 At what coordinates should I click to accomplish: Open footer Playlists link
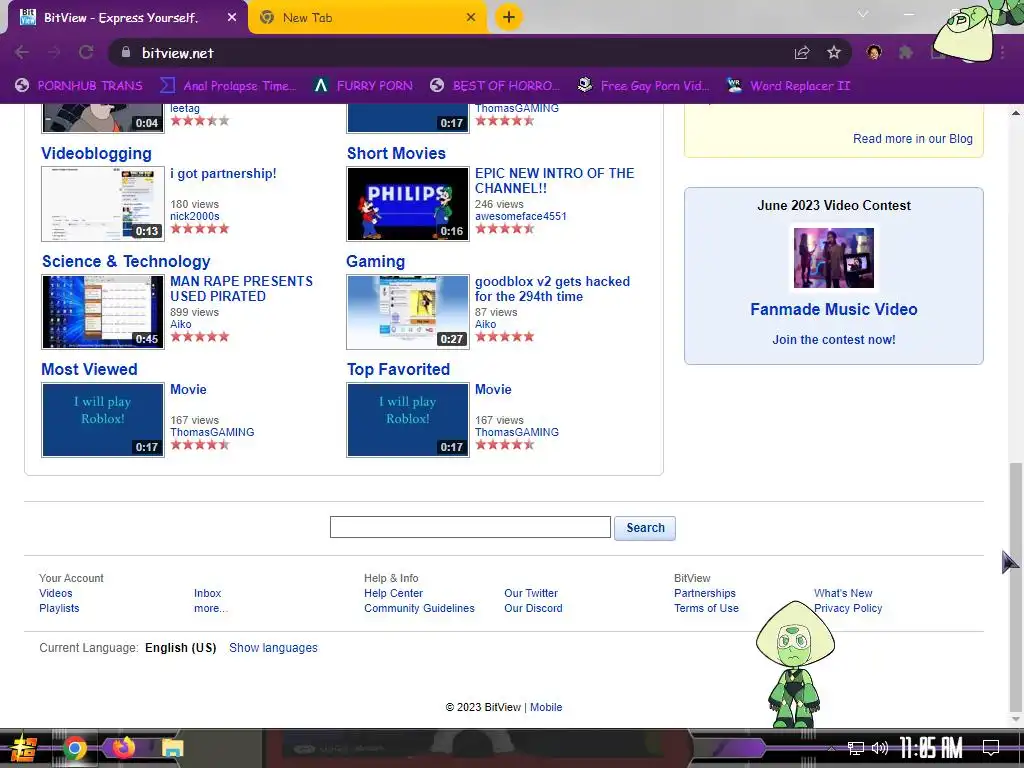tap(59, 608)
